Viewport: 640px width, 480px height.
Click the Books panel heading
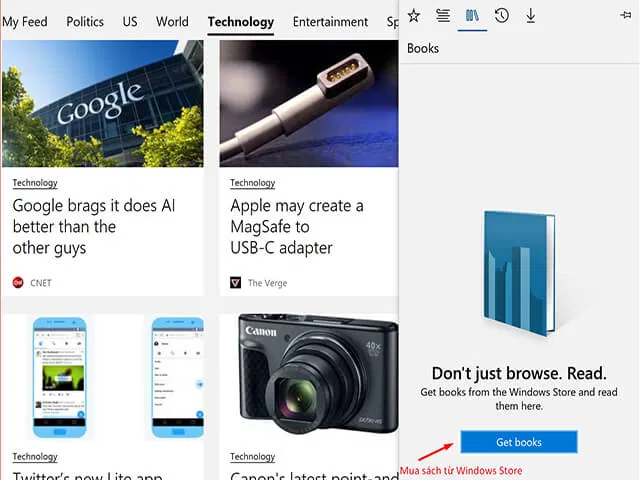pos(423,49)
